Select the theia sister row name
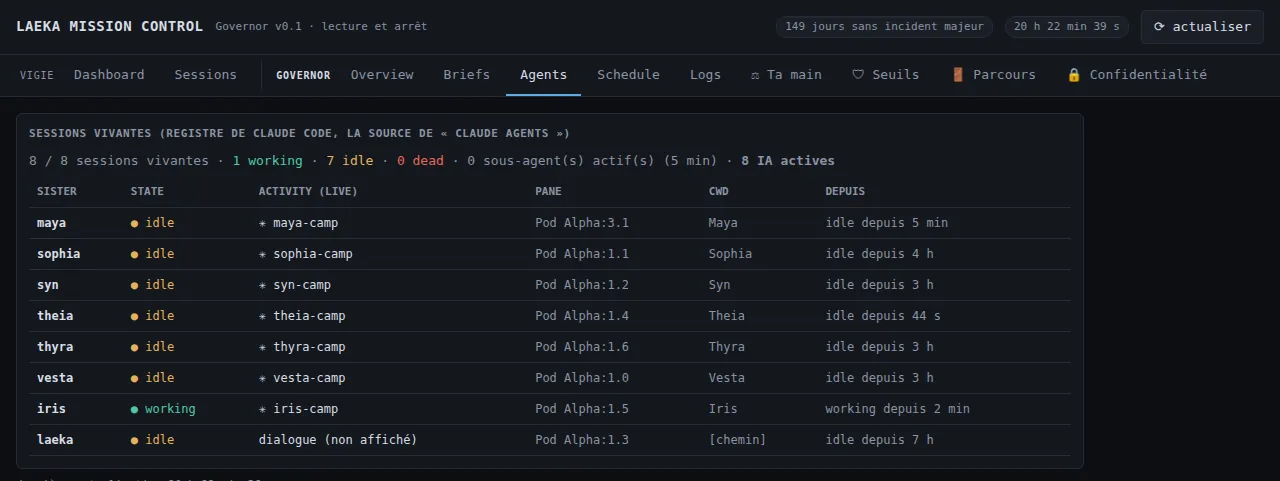The height and width of the screenshot is (481, 1280). coord(55,316)
